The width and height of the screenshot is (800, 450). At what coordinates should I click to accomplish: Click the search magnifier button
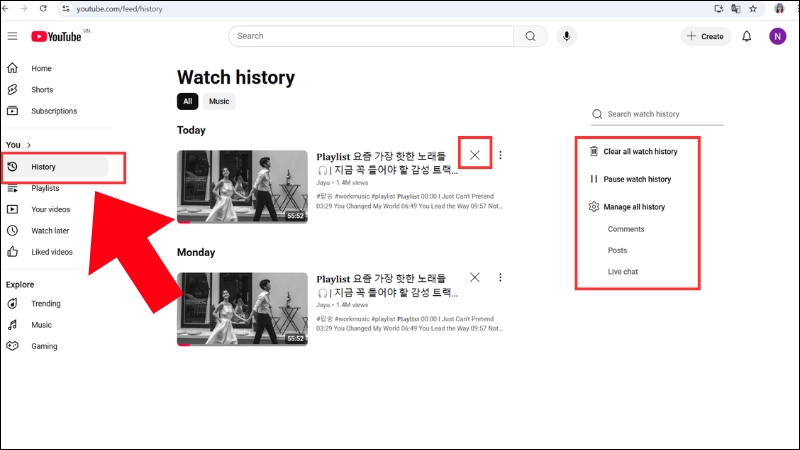point(530,36)
